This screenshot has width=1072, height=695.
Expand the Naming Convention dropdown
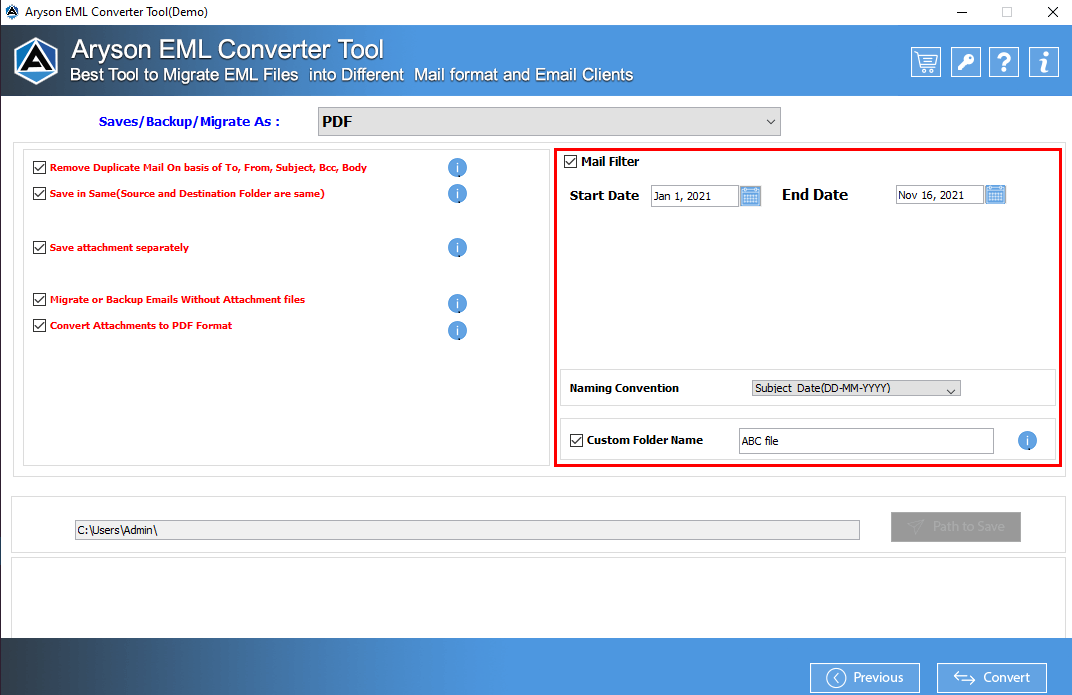click(856, 388)
